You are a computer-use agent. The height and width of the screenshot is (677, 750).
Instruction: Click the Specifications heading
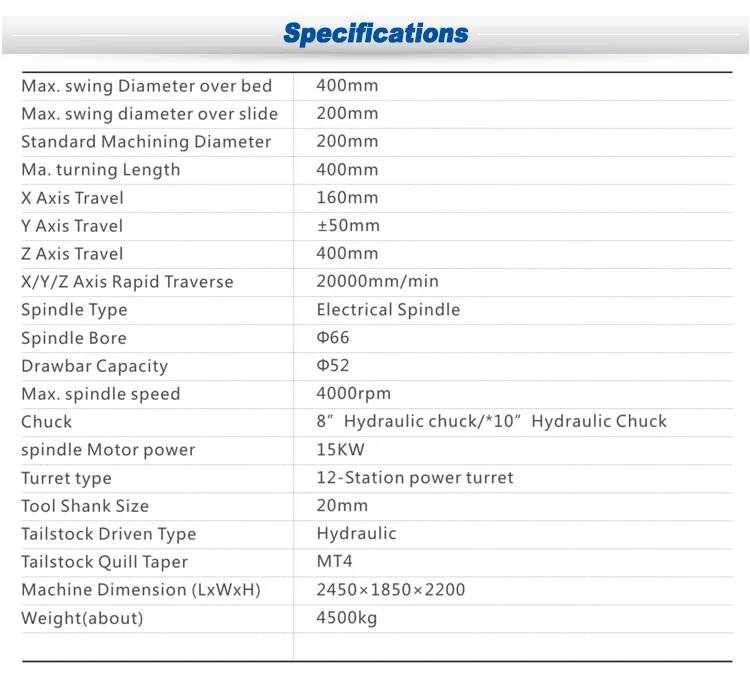point(375,33)
